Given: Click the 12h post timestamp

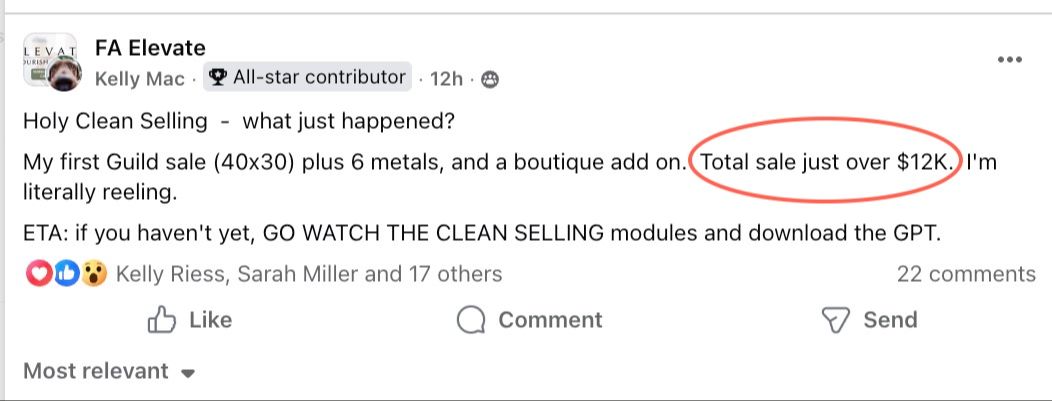Looking at the screenshot, I should point(453,78).
